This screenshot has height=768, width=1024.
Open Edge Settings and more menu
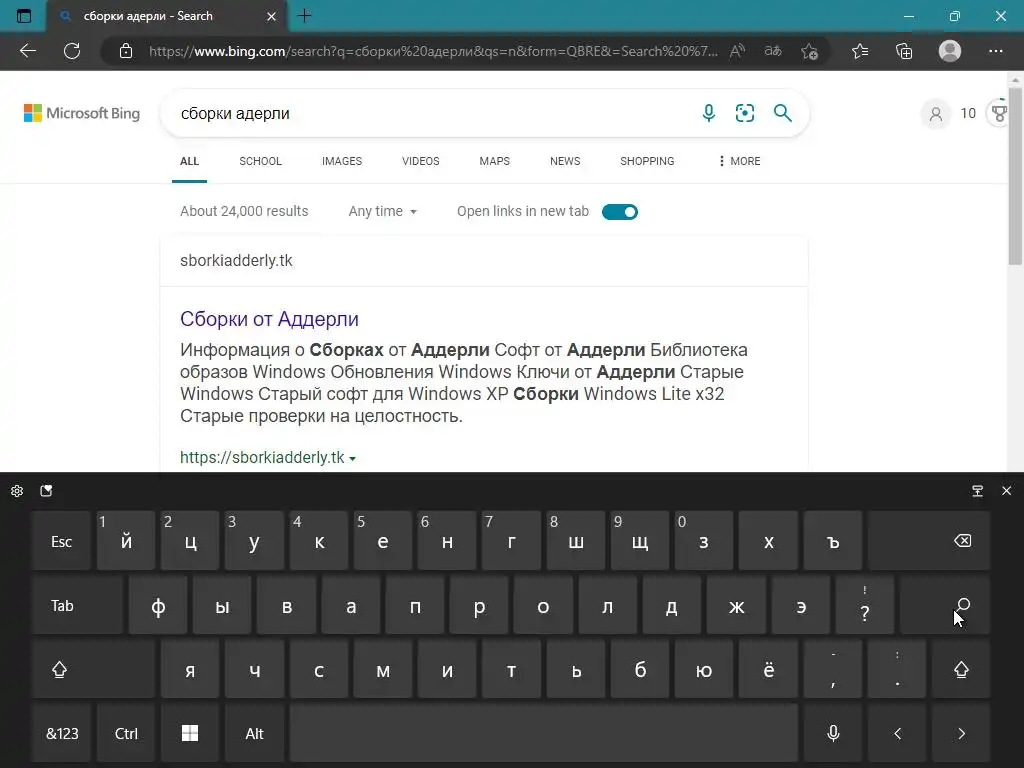point(996,51)
